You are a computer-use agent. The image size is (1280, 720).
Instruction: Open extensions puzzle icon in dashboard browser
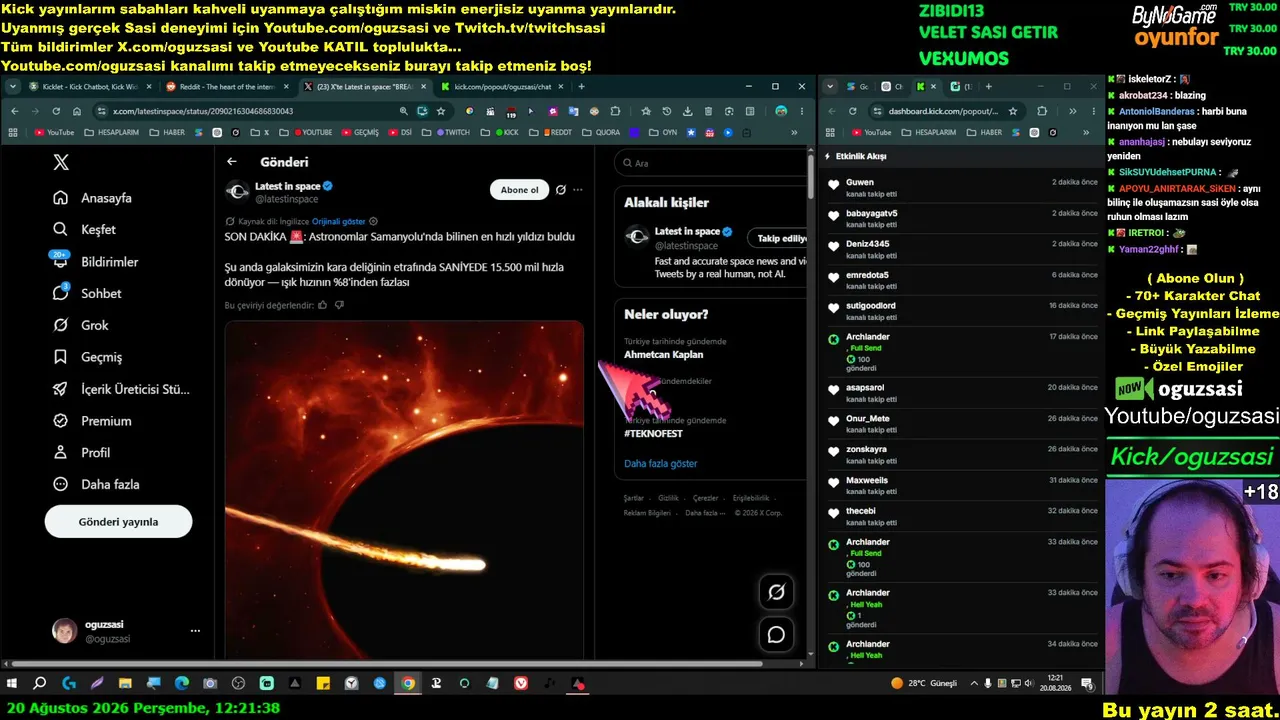tap(1042, 111)
